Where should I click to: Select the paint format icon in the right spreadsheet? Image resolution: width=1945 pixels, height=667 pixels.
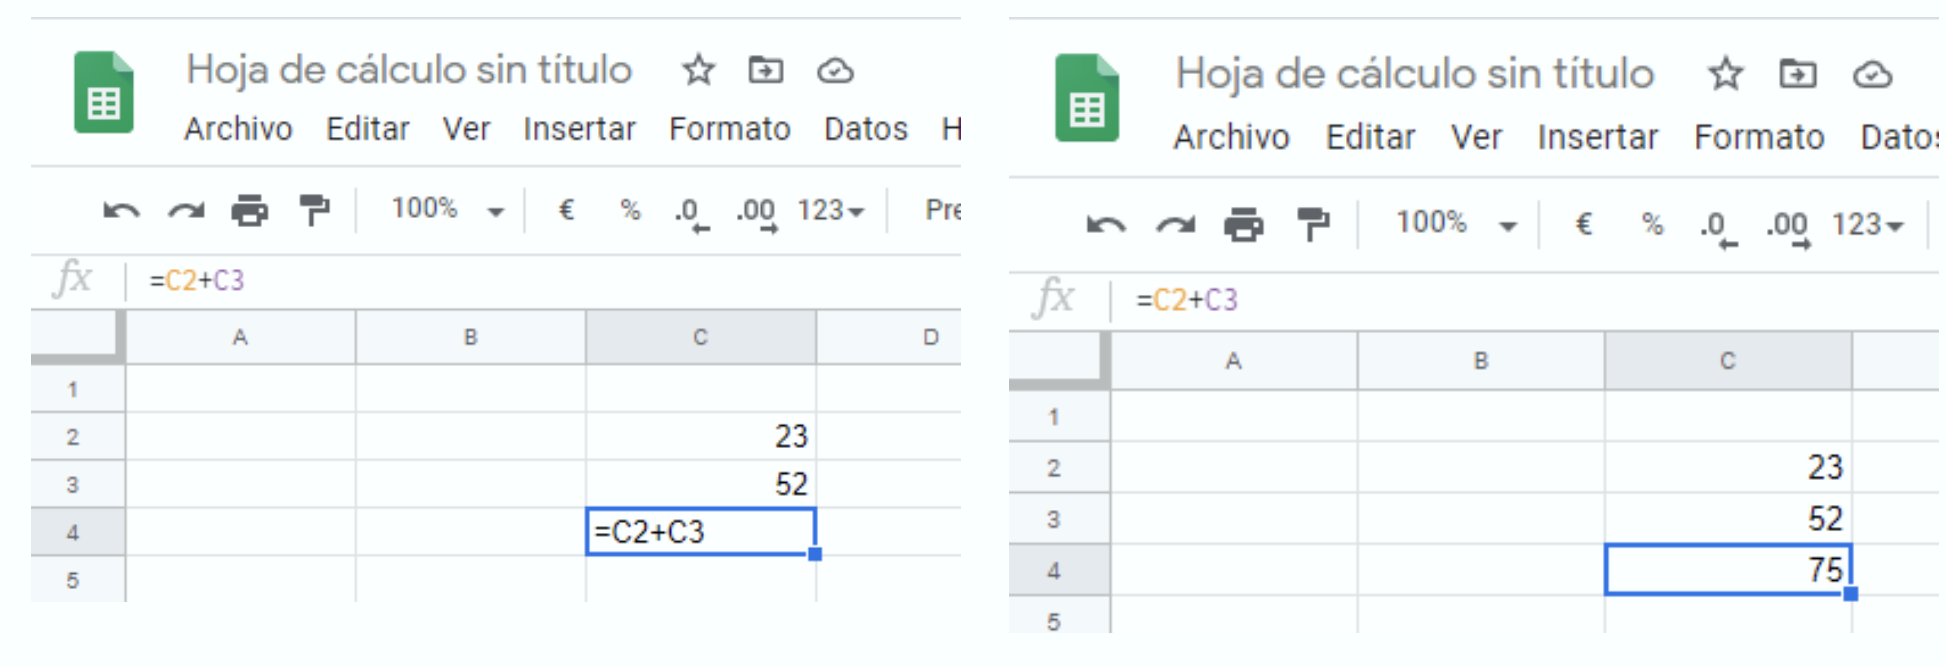pos(1312,225)
